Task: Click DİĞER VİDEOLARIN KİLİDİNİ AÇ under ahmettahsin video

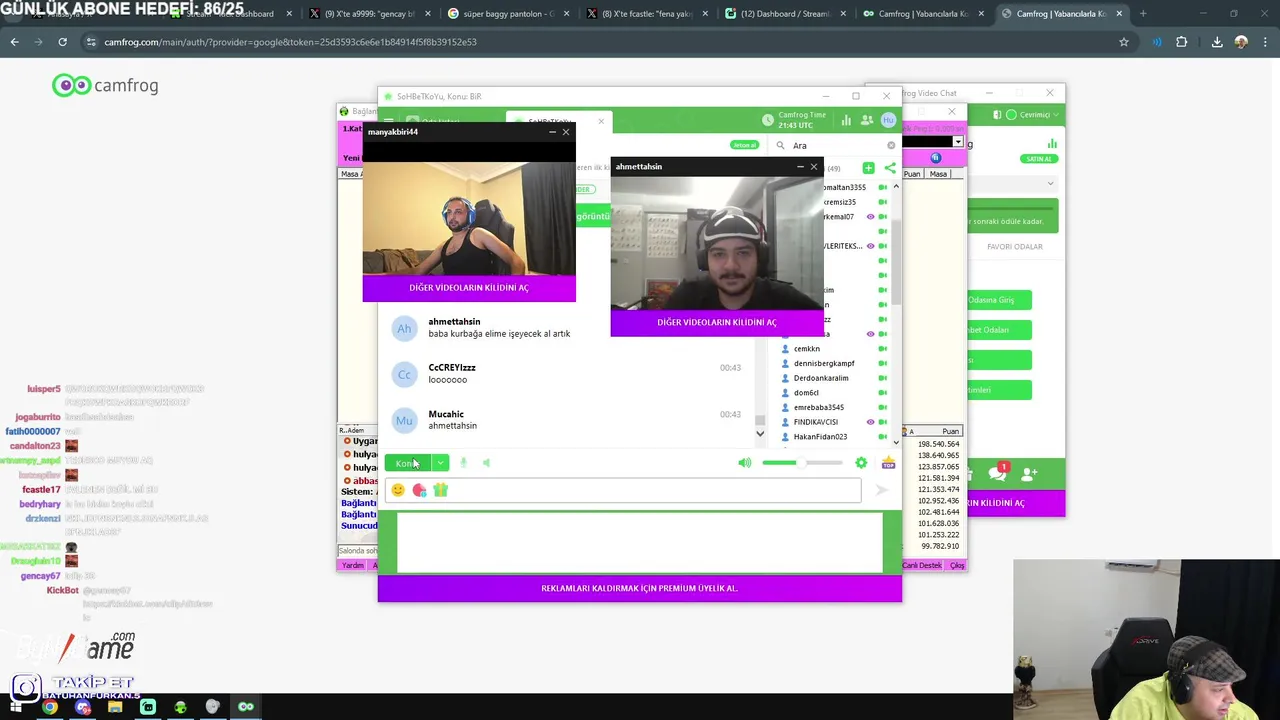Action: pyautogui.click(x=717, y=323)
